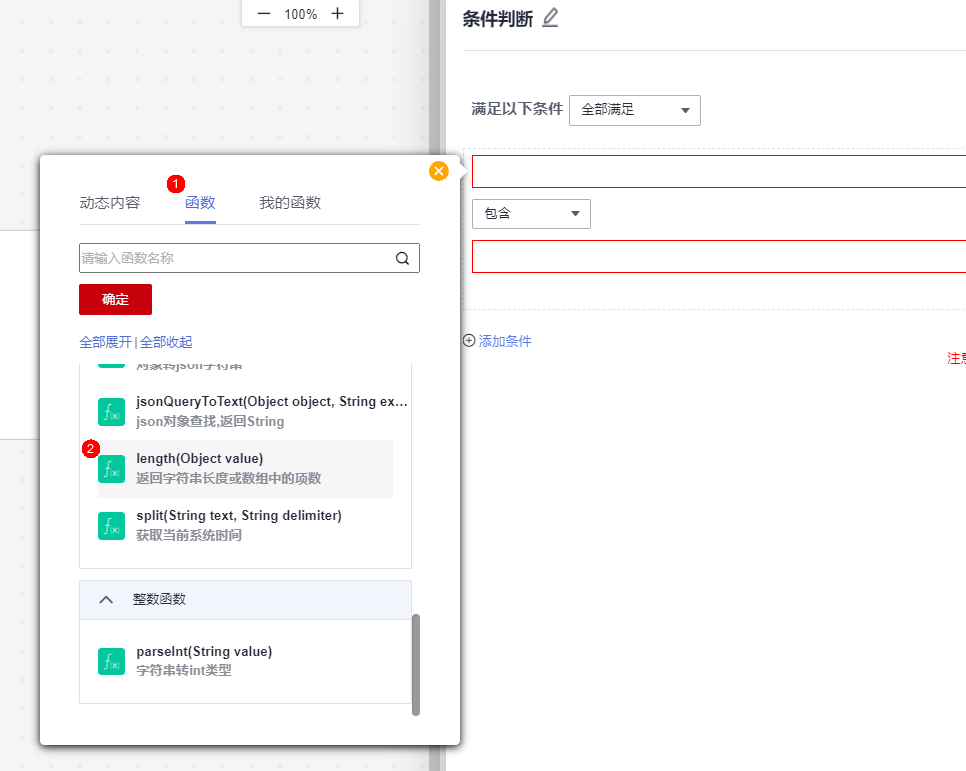
Task: Zoom in with the plus icon
Action: coord(337,14)
